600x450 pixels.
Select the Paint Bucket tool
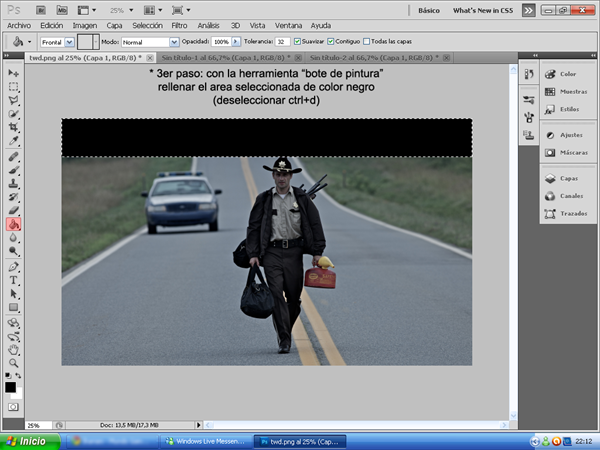coord(14,225)
